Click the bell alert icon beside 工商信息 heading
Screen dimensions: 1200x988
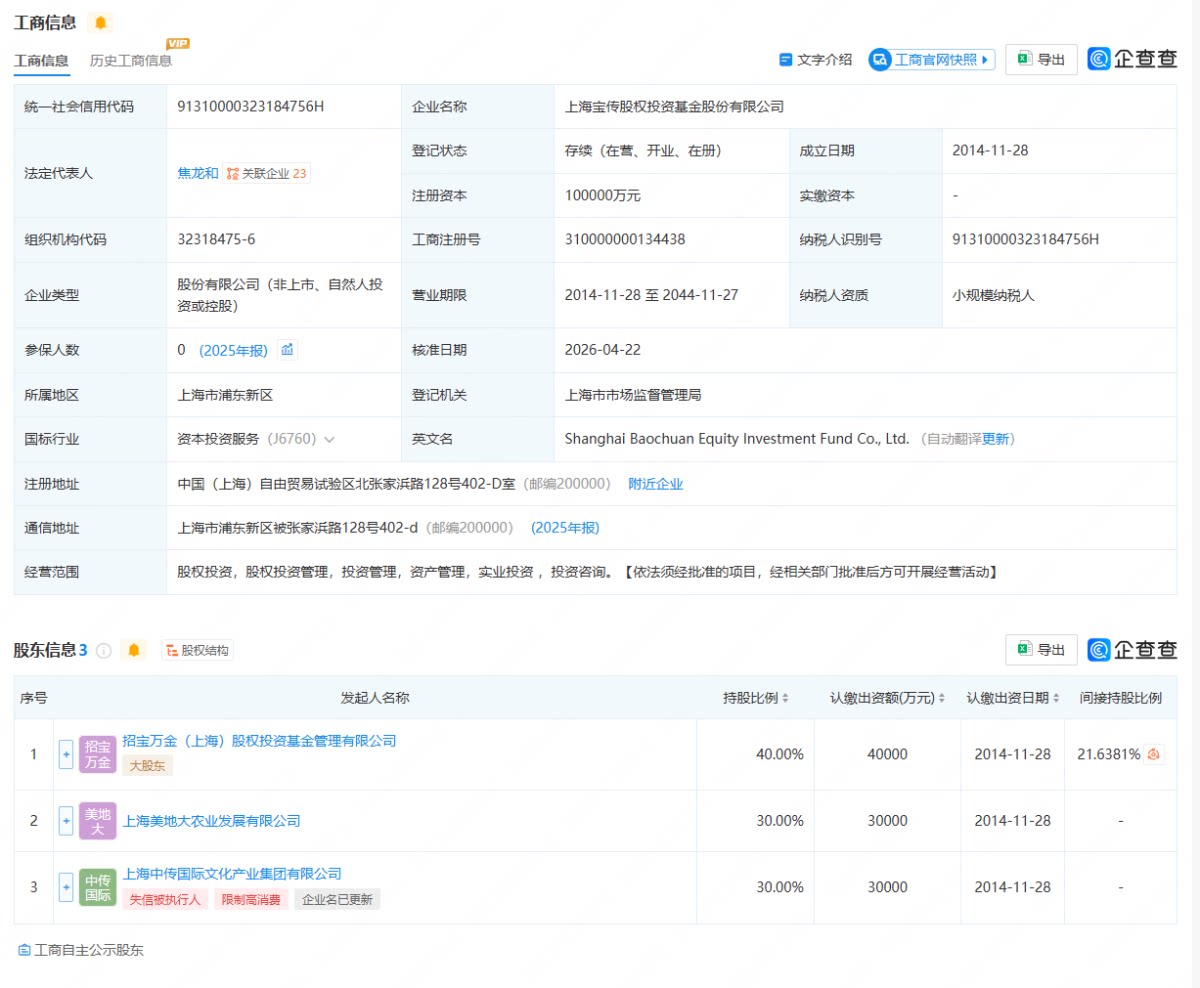pyautogui.click(x=100, y=22)
